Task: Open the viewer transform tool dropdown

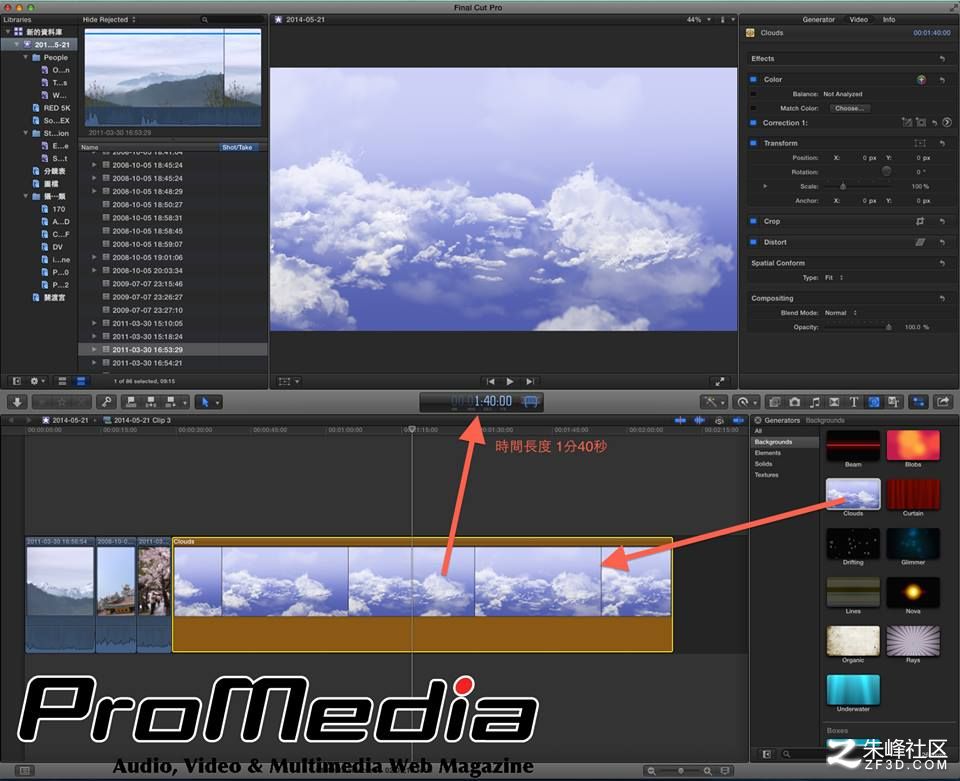Action: pos(288,381)
